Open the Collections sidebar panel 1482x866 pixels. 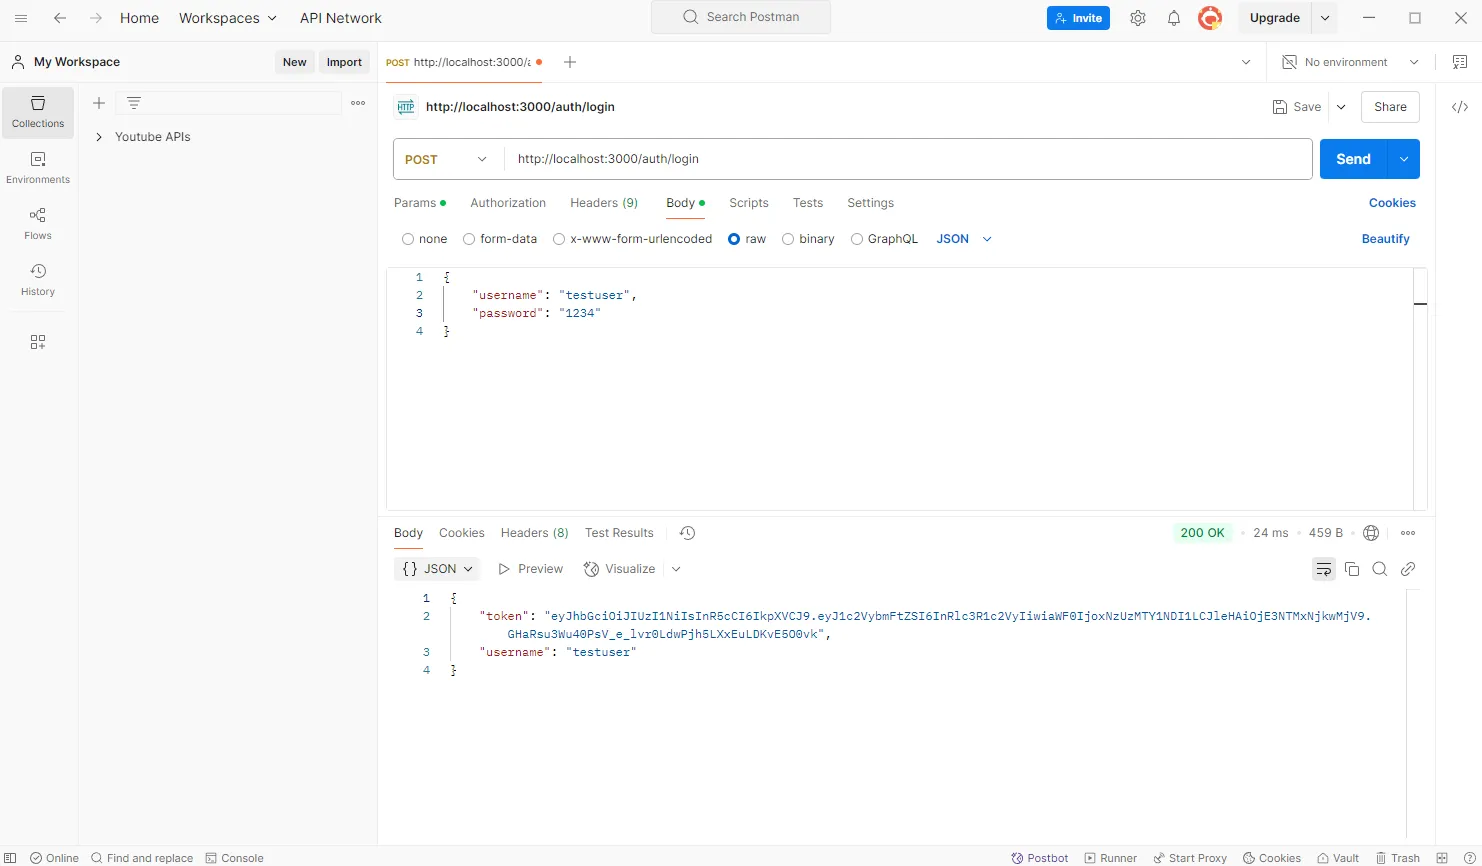pyautogui.click(x=38, y=112)
